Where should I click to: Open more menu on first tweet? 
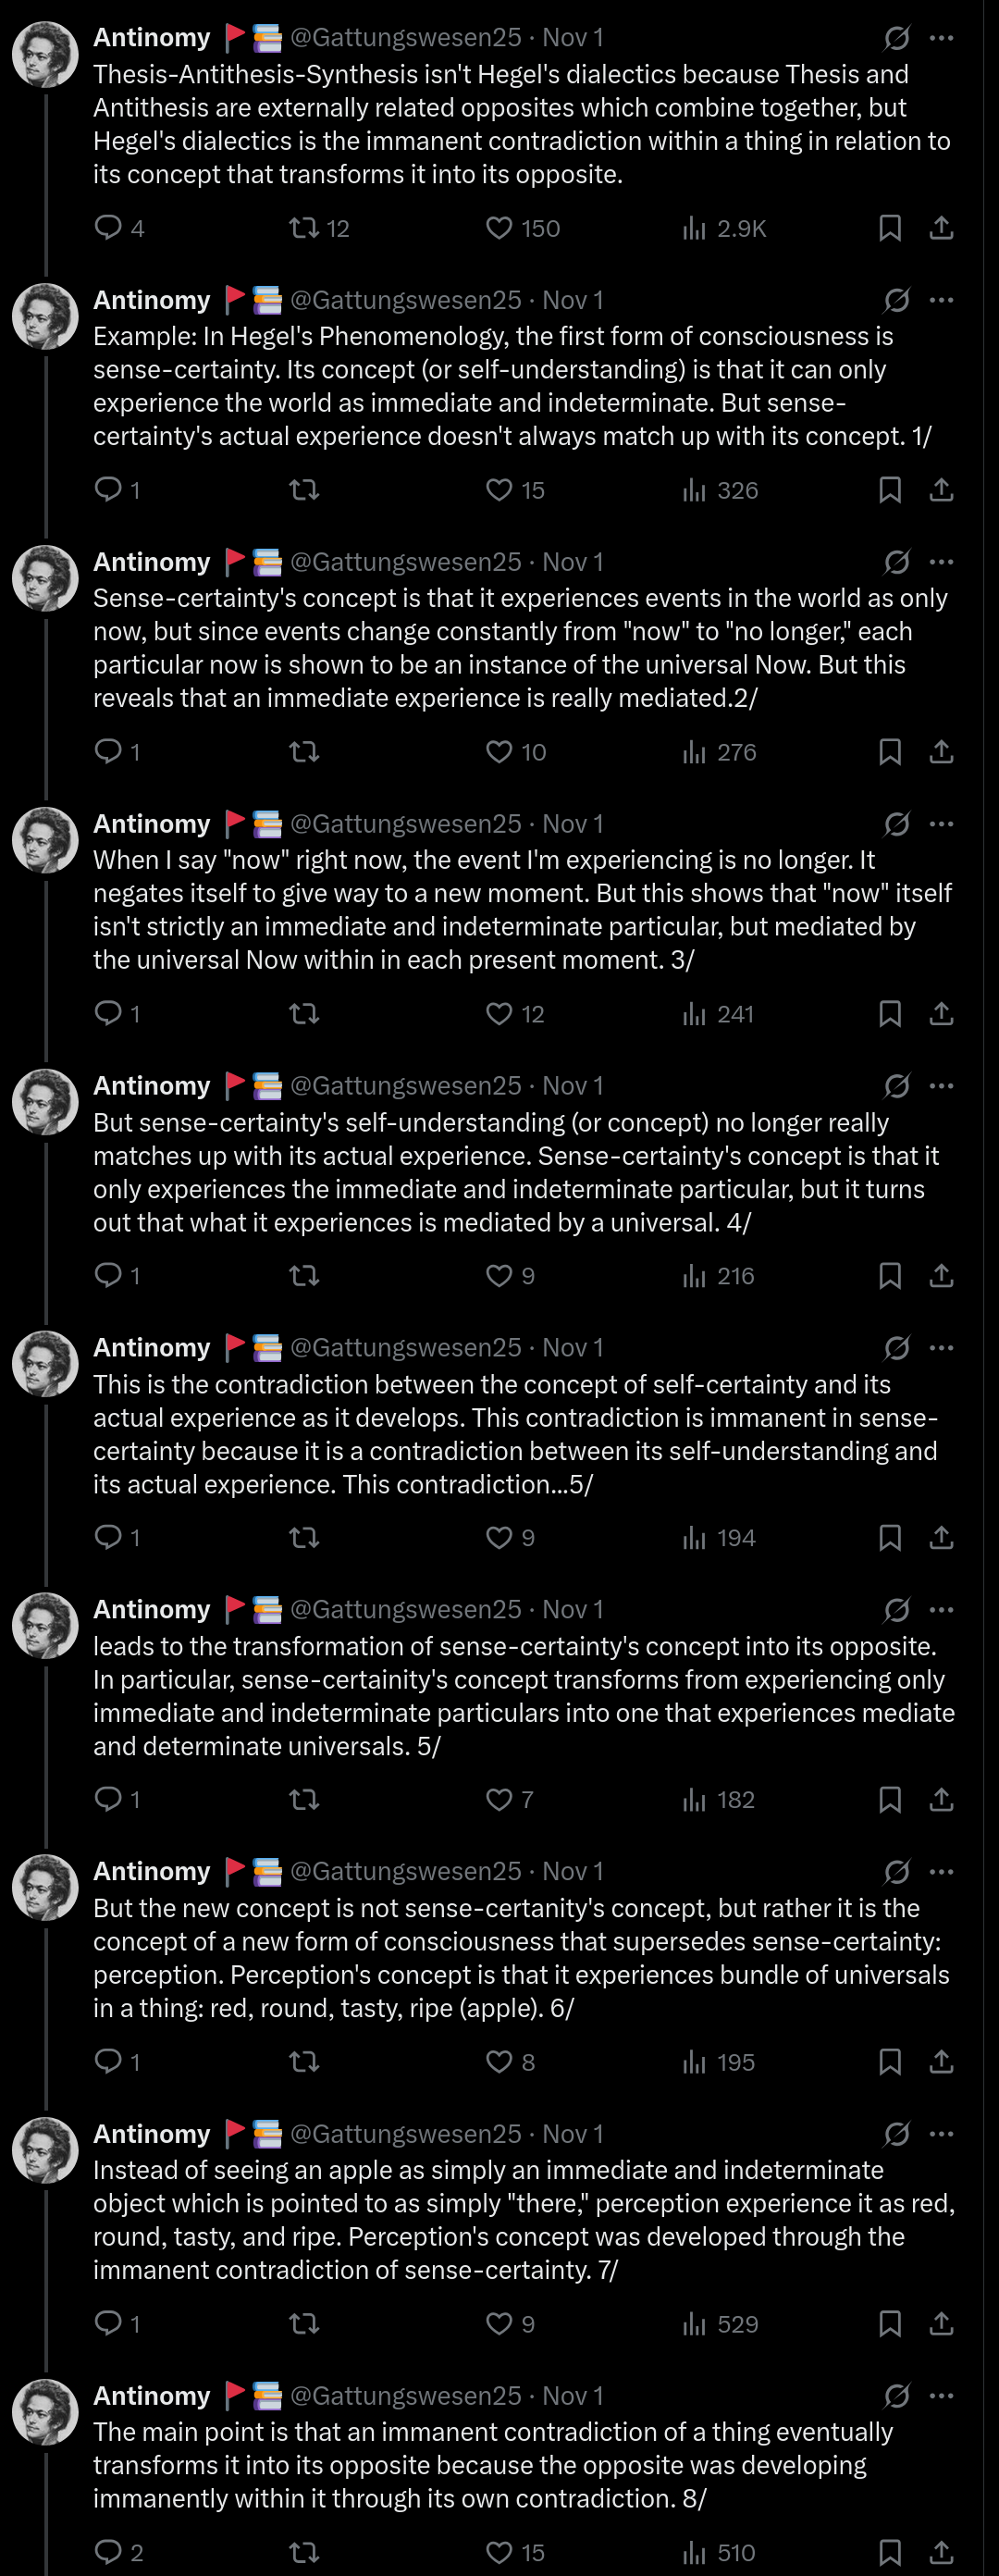(941, 38)
